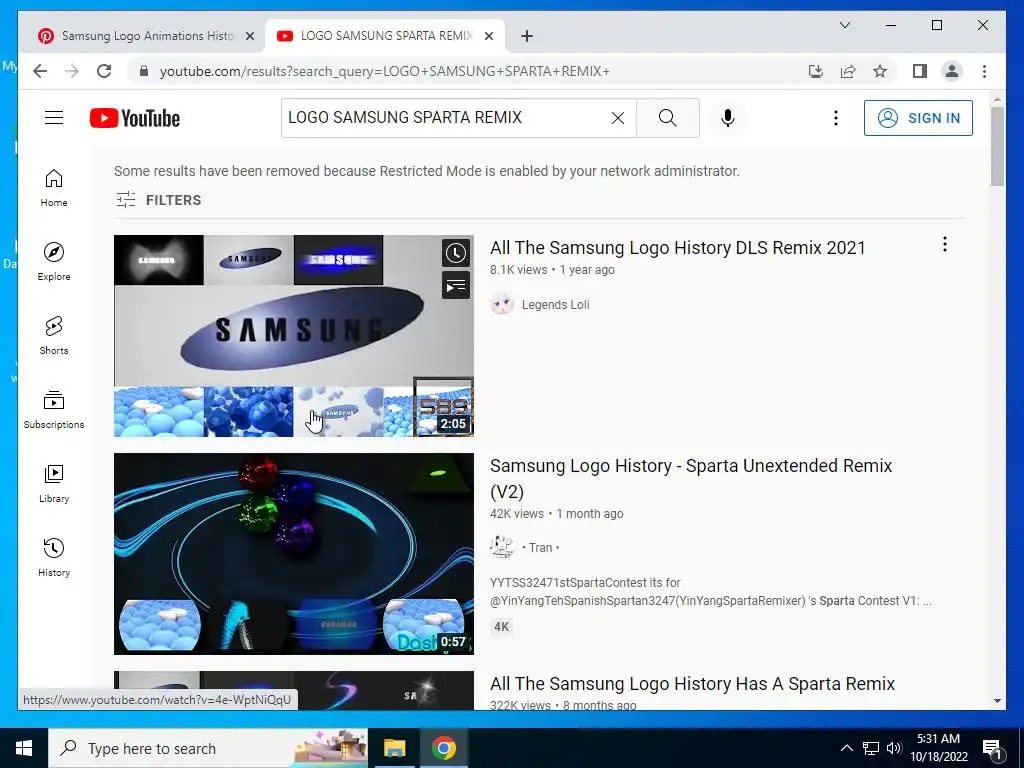Click the page vertical scrollbar thumb
Viewport: 1024px width, 768px height.
[997, 146]
